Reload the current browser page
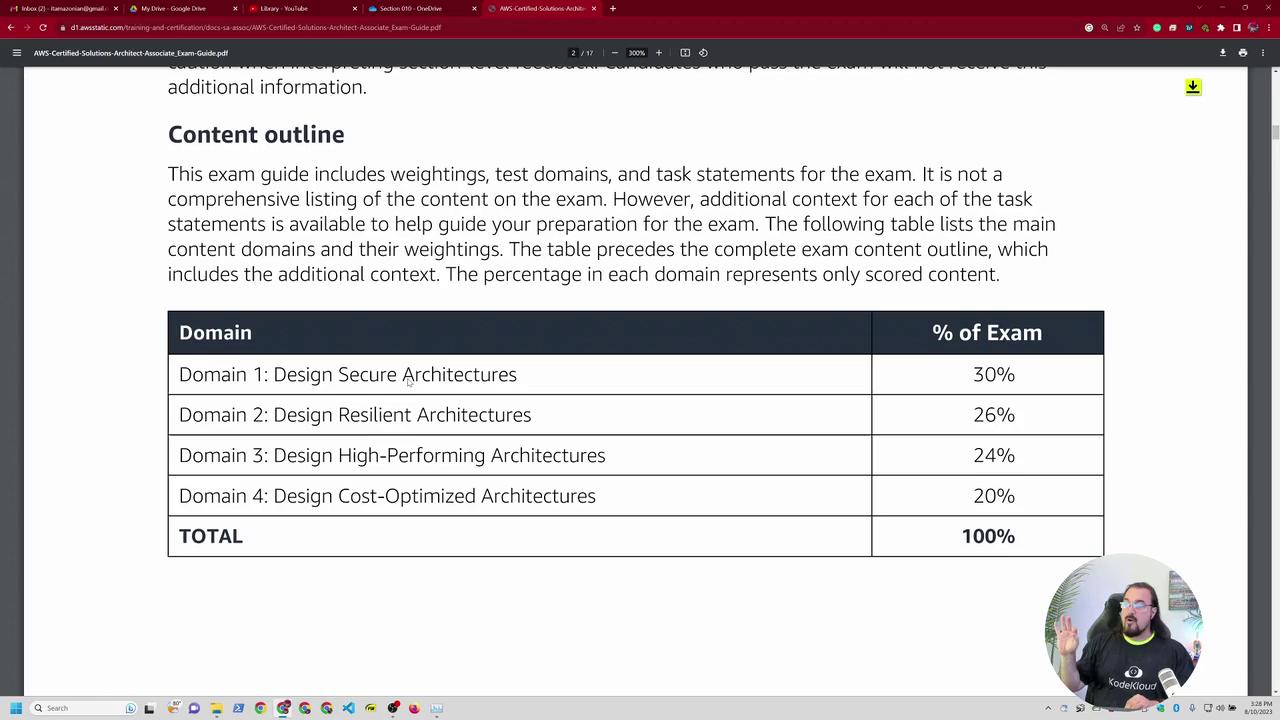1280x720 pixels. (43, 27)
